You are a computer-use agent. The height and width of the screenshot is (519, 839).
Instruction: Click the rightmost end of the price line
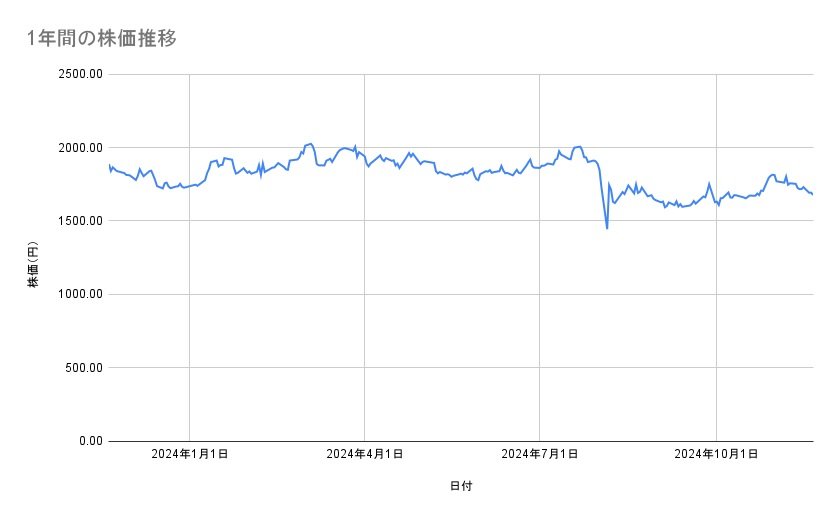pyautogui.click(x=813, y=194)
